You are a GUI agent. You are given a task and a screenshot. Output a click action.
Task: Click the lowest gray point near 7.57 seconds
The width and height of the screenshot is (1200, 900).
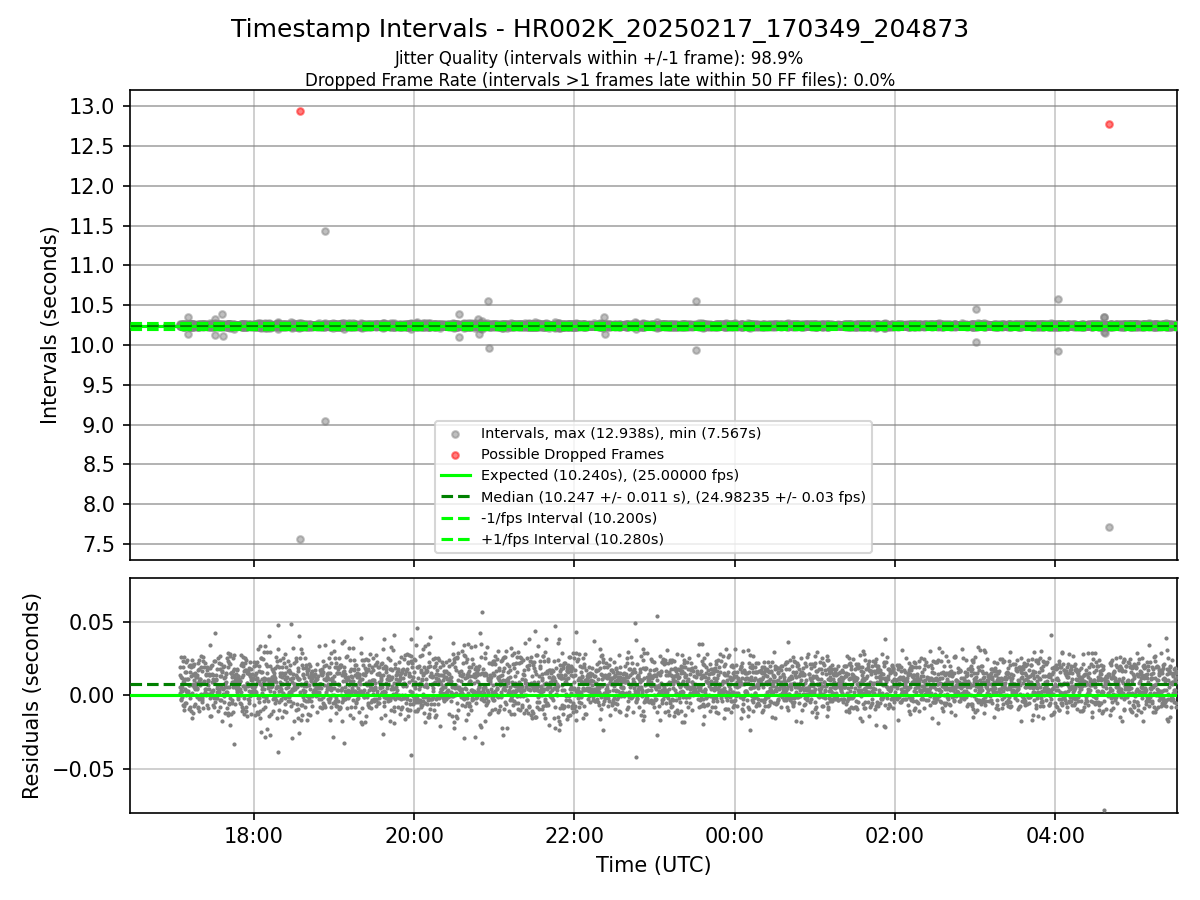(x=300, y=539)
